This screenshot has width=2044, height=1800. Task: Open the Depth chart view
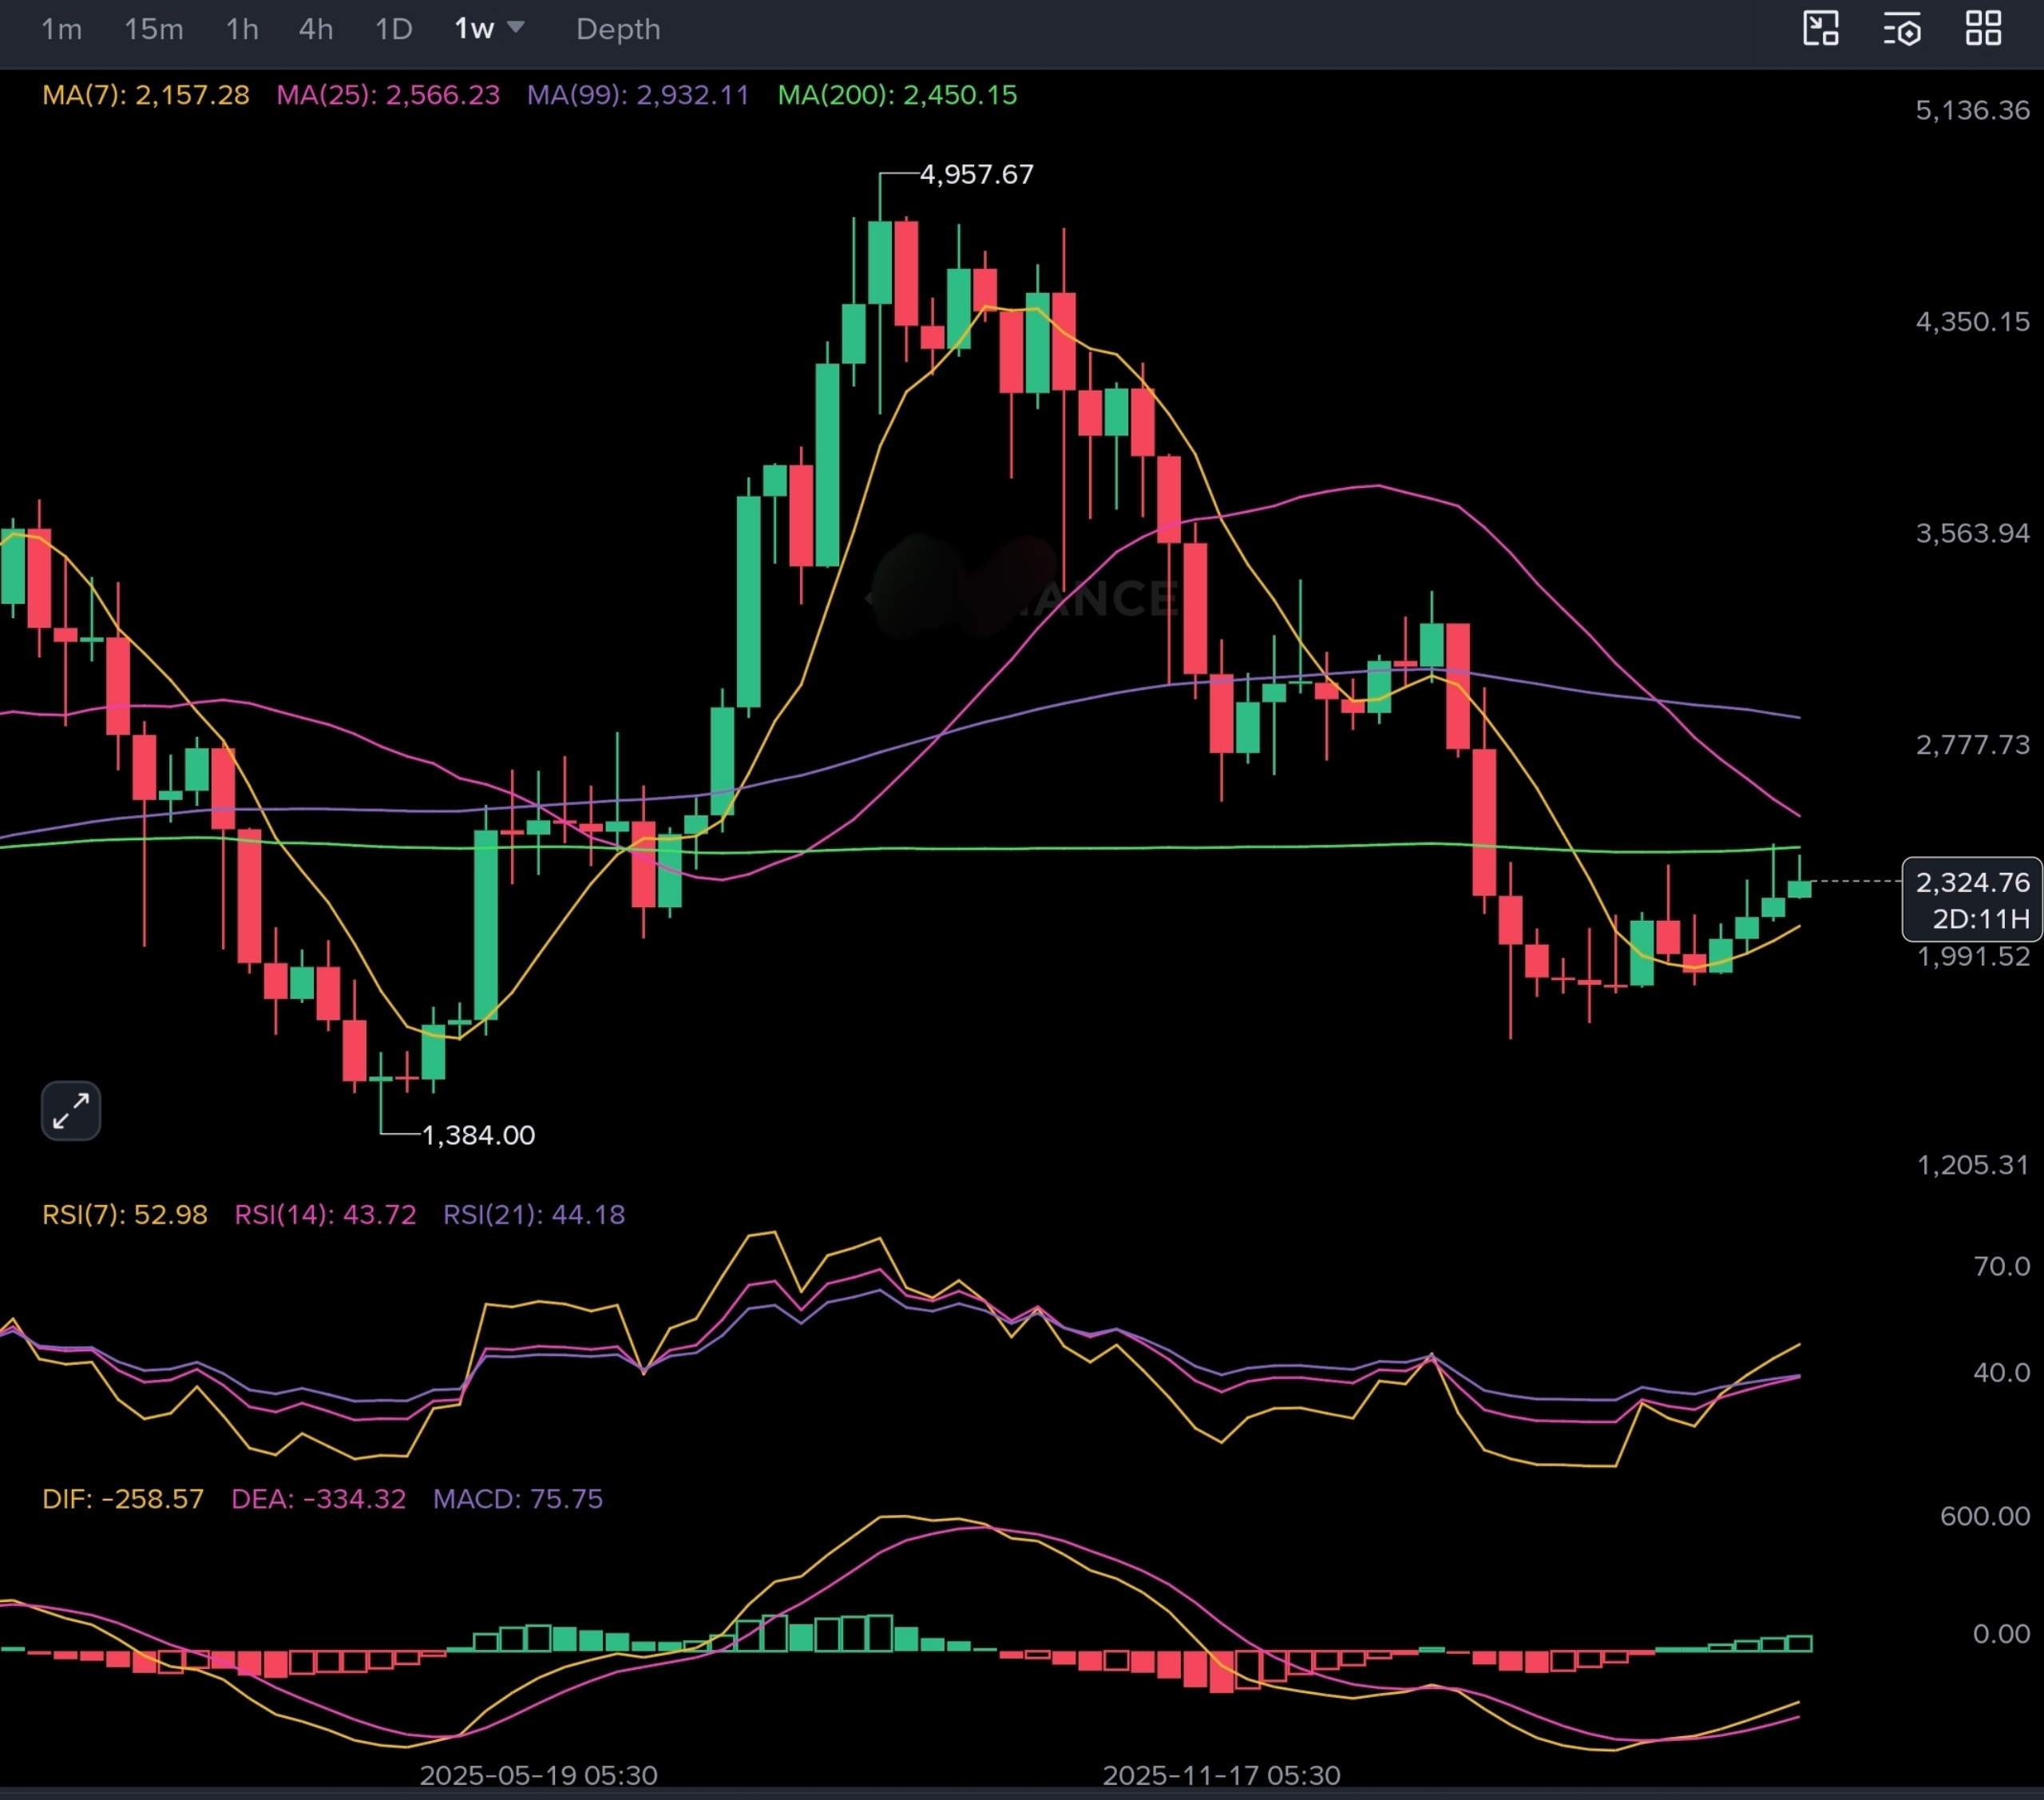[618, 29]
